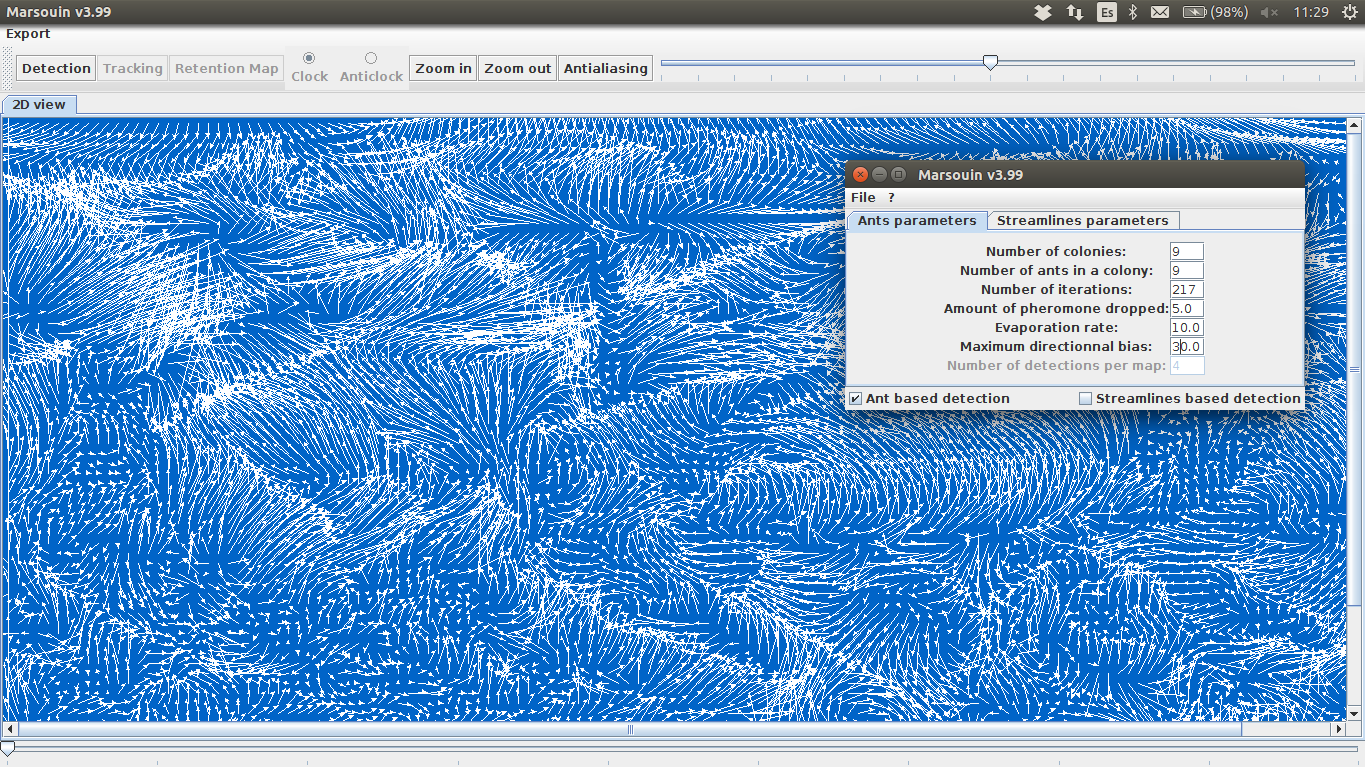
Task: Open the Bluetooth indicator menu
Action: [x=1133, y=12]
